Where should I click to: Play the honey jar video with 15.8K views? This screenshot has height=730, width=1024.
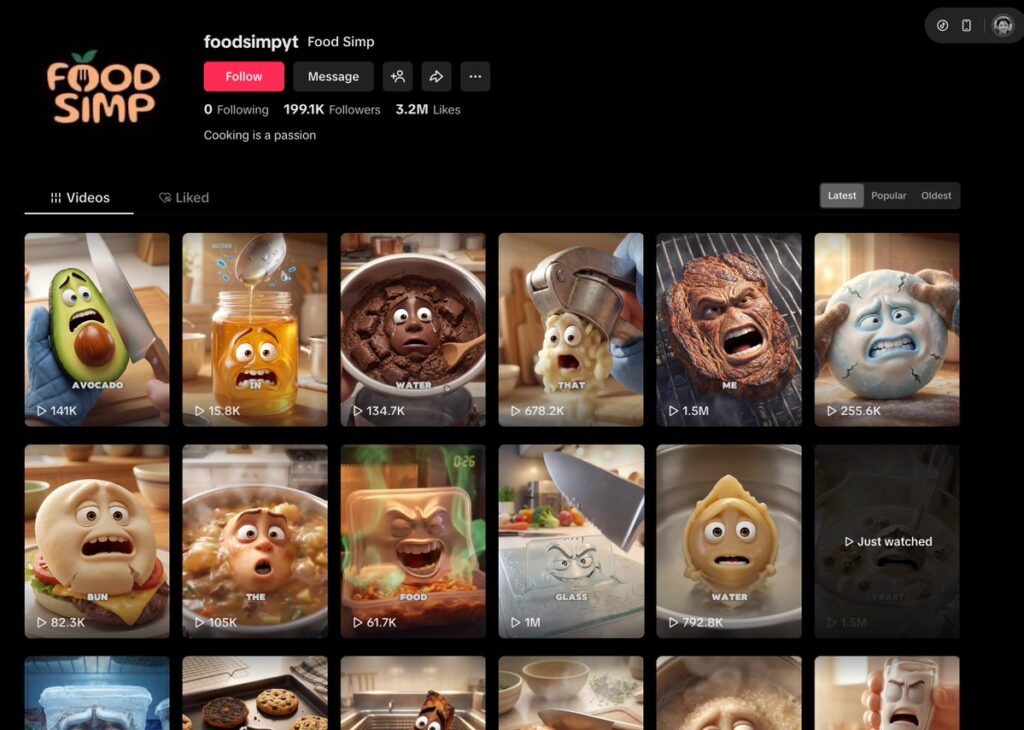[254, 329]
